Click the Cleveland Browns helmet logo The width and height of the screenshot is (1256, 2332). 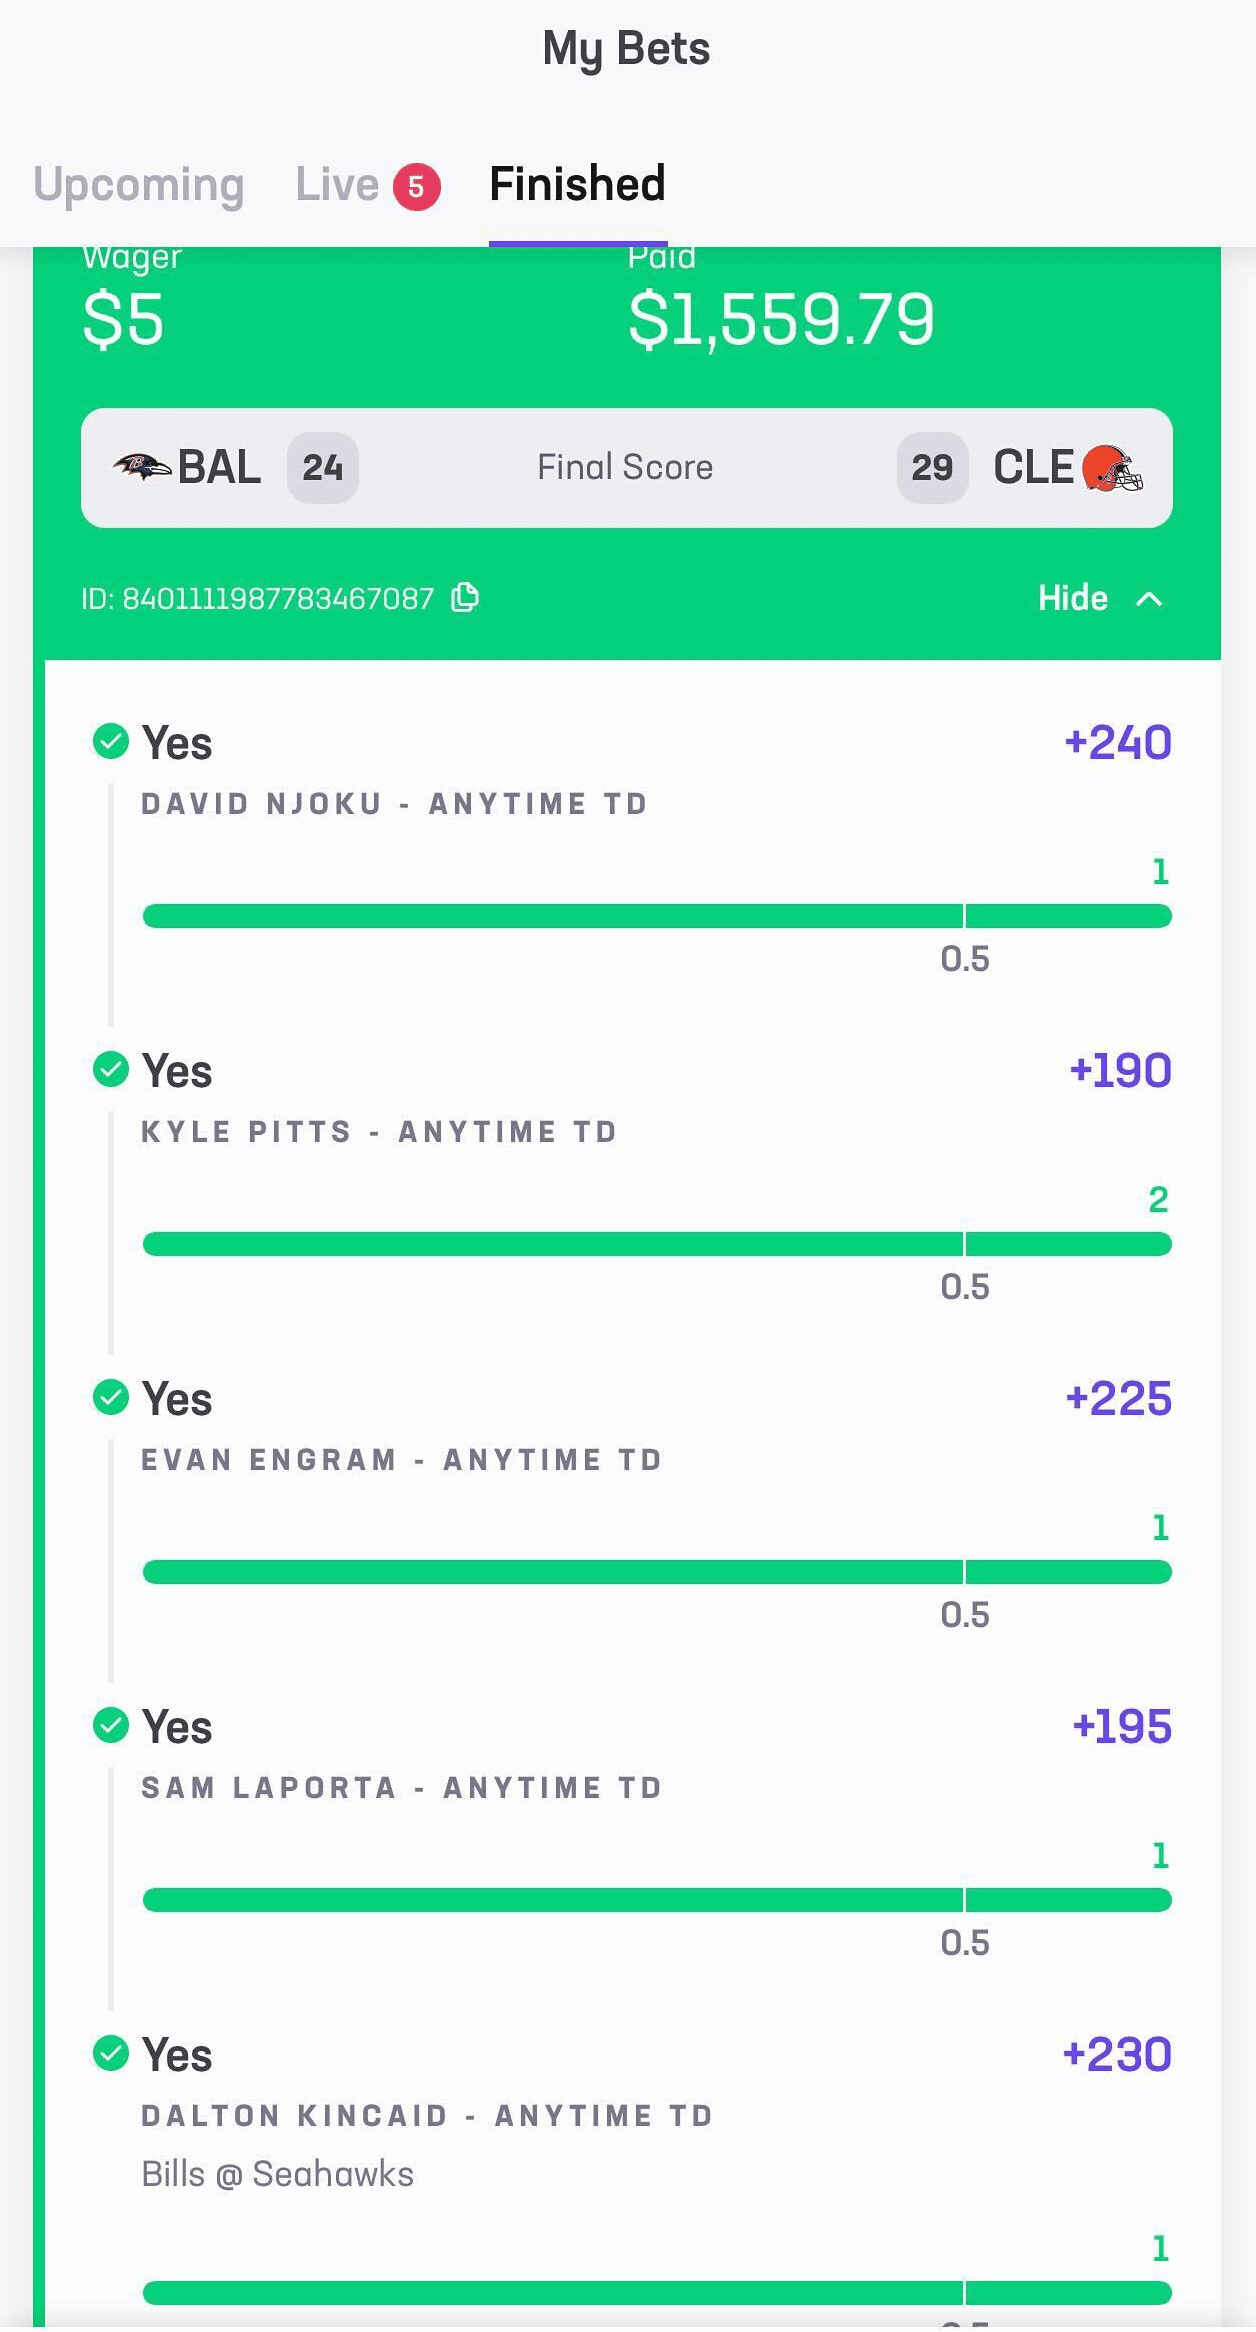[x=1112, y=467]
